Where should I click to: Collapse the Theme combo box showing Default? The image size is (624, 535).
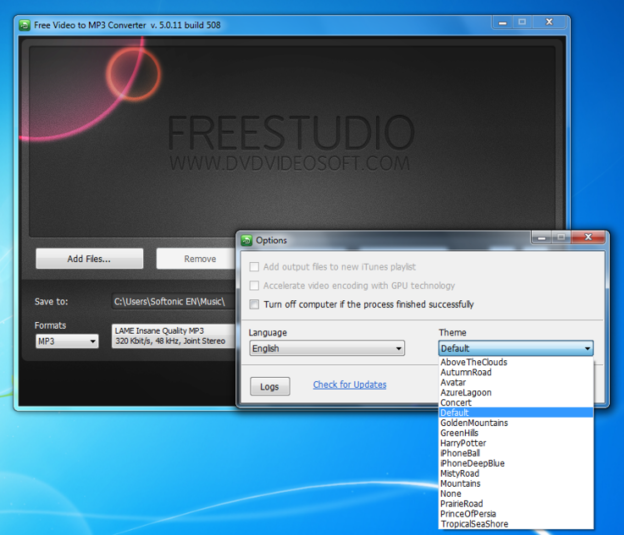pyautogui.click(x=516, y=348)
